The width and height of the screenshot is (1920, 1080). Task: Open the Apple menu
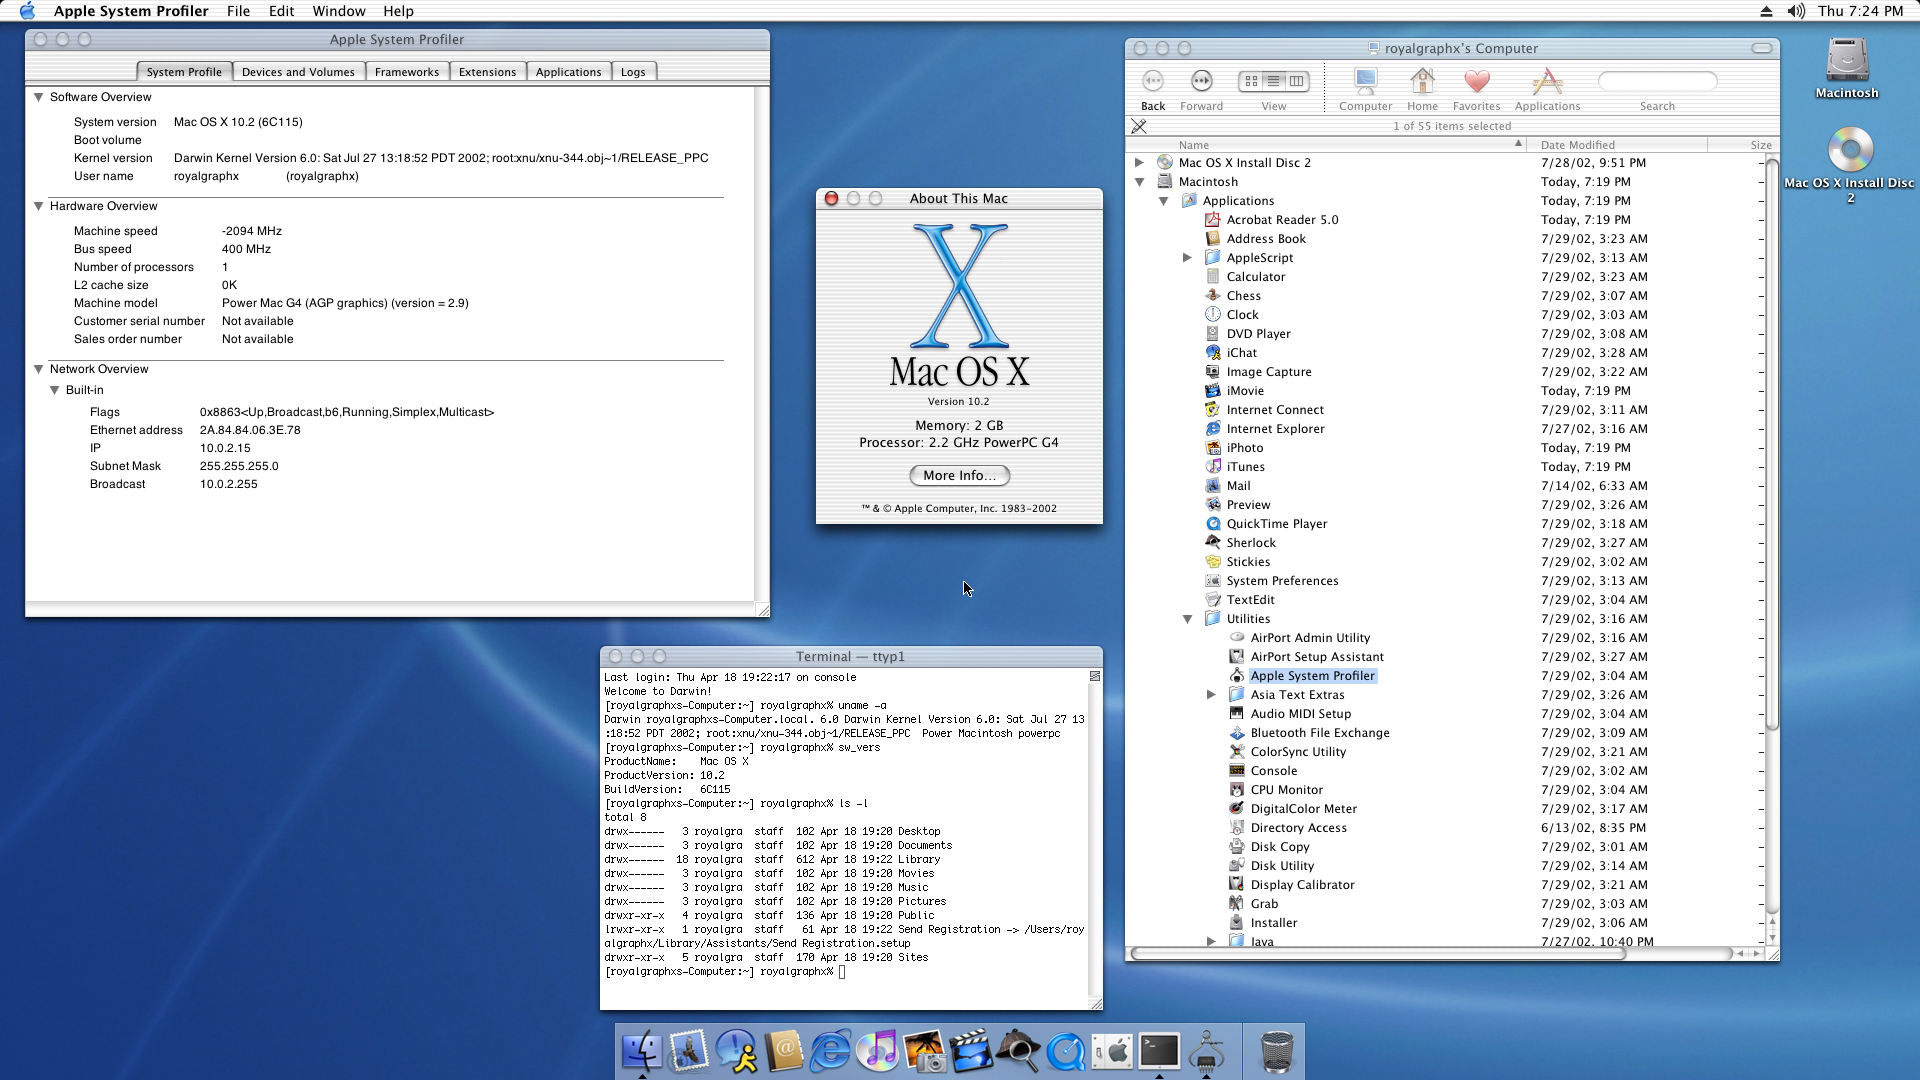click(x=27, y=11)
